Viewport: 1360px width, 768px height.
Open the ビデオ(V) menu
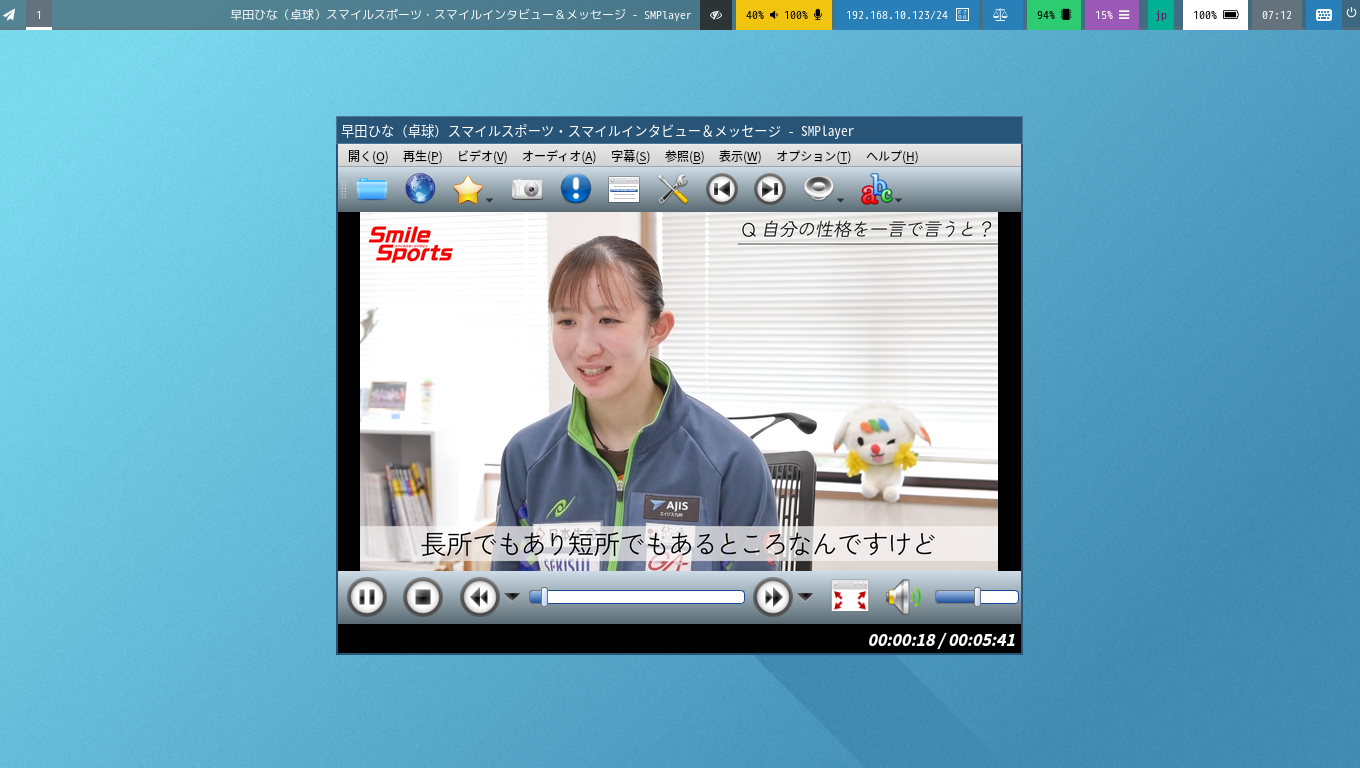click(482, 156)
